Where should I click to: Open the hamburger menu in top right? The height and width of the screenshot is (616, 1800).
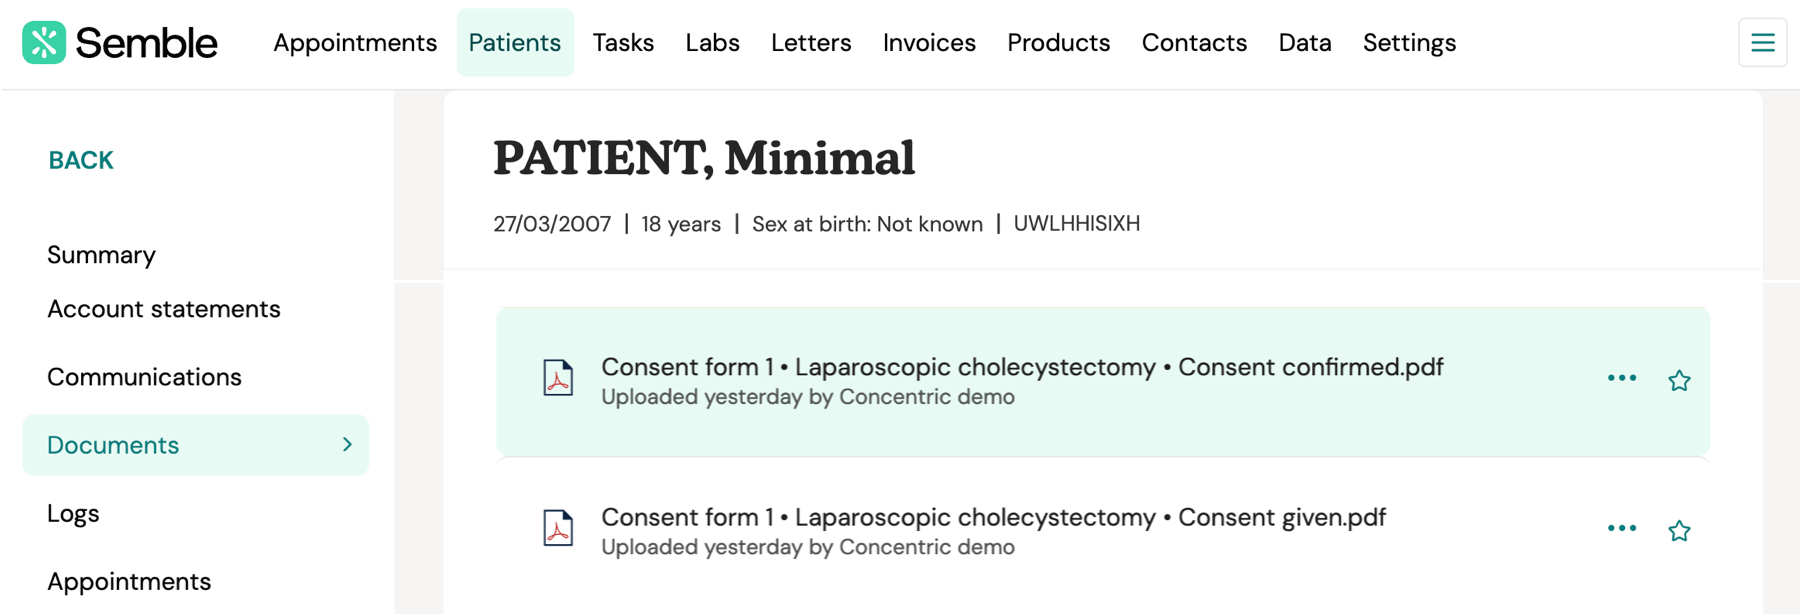click(1762, 42)
